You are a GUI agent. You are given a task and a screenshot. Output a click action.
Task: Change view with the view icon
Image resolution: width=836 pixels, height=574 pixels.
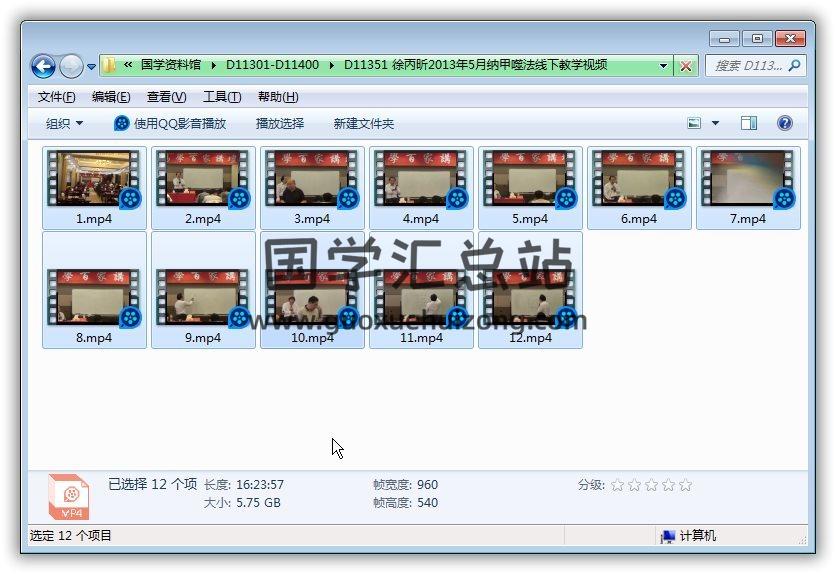(694, 124)
